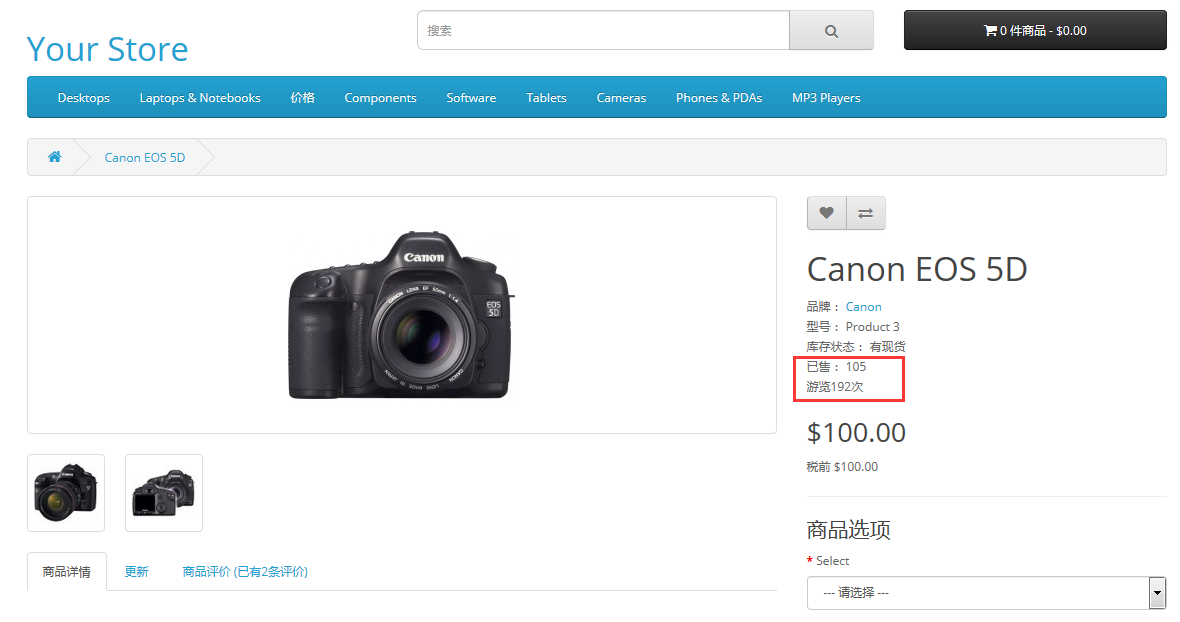Select the Tablets menu item

tap(546, 98)
